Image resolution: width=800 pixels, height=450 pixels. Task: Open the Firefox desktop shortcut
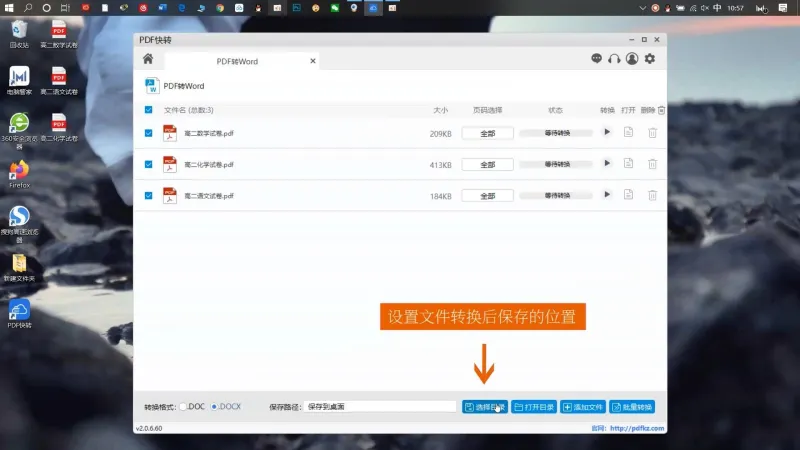click(x=19, y=174)
